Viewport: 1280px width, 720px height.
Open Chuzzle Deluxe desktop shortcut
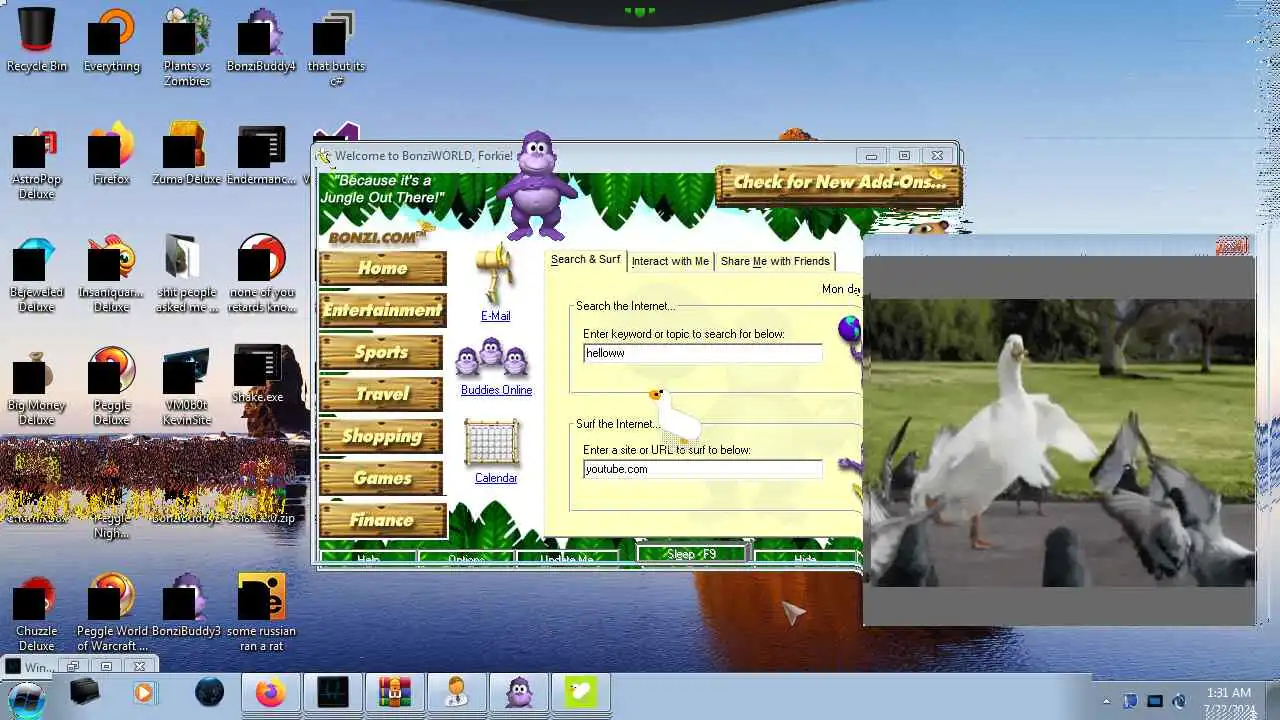click(x=37, y=612)
